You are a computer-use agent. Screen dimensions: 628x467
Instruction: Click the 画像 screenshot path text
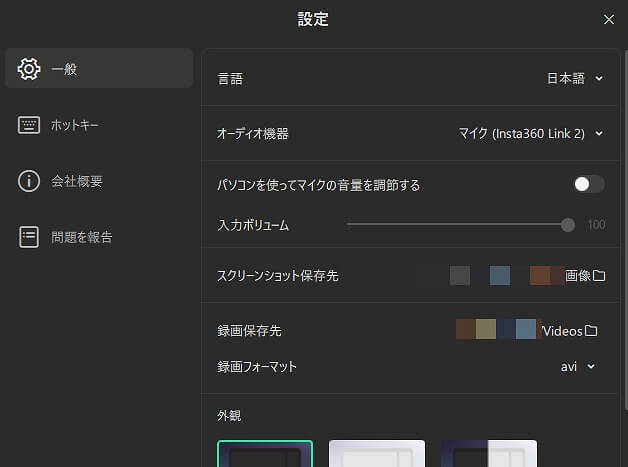pyautogui.click(x=578, y=276)
